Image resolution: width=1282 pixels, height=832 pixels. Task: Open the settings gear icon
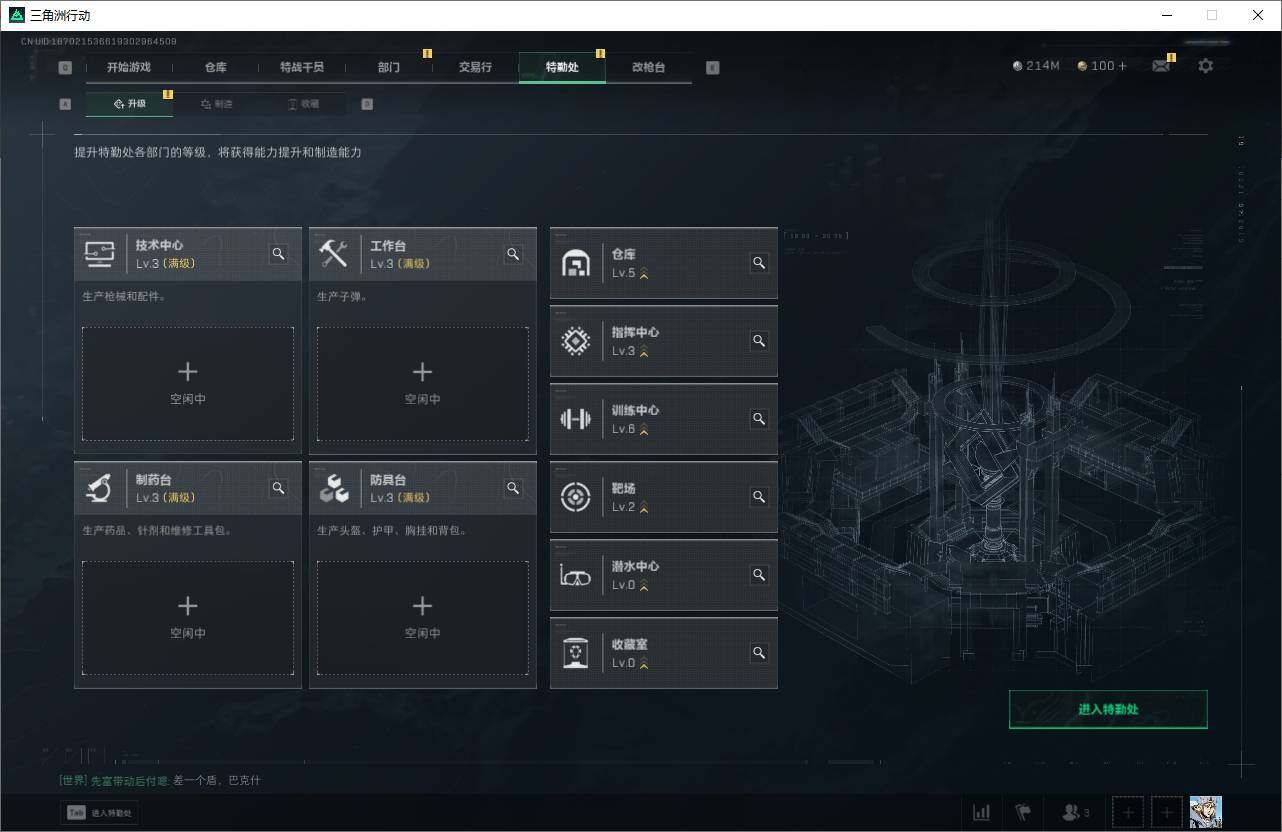pos(1206,66)
